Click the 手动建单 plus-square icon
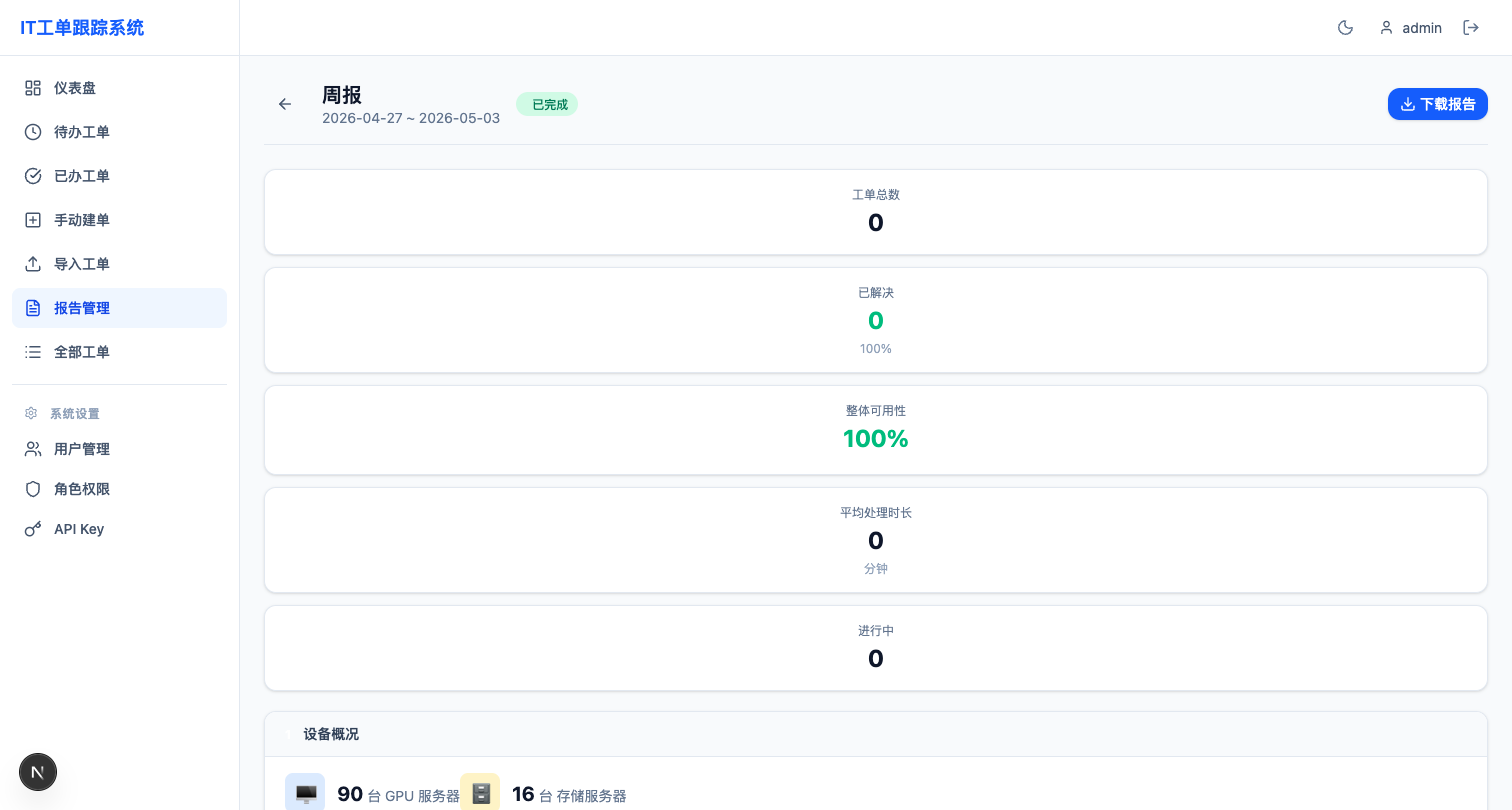 tap(33, 220)
